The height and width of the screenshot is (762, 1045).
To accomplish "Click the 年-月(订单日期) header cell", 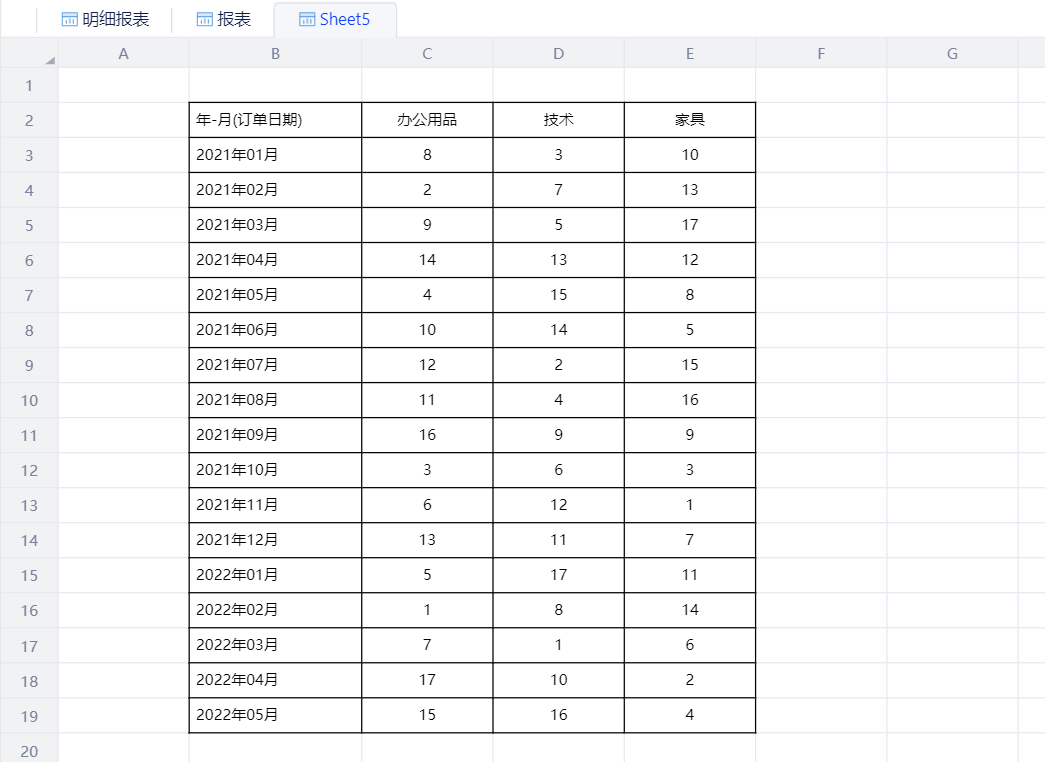I will click(275, 120).
